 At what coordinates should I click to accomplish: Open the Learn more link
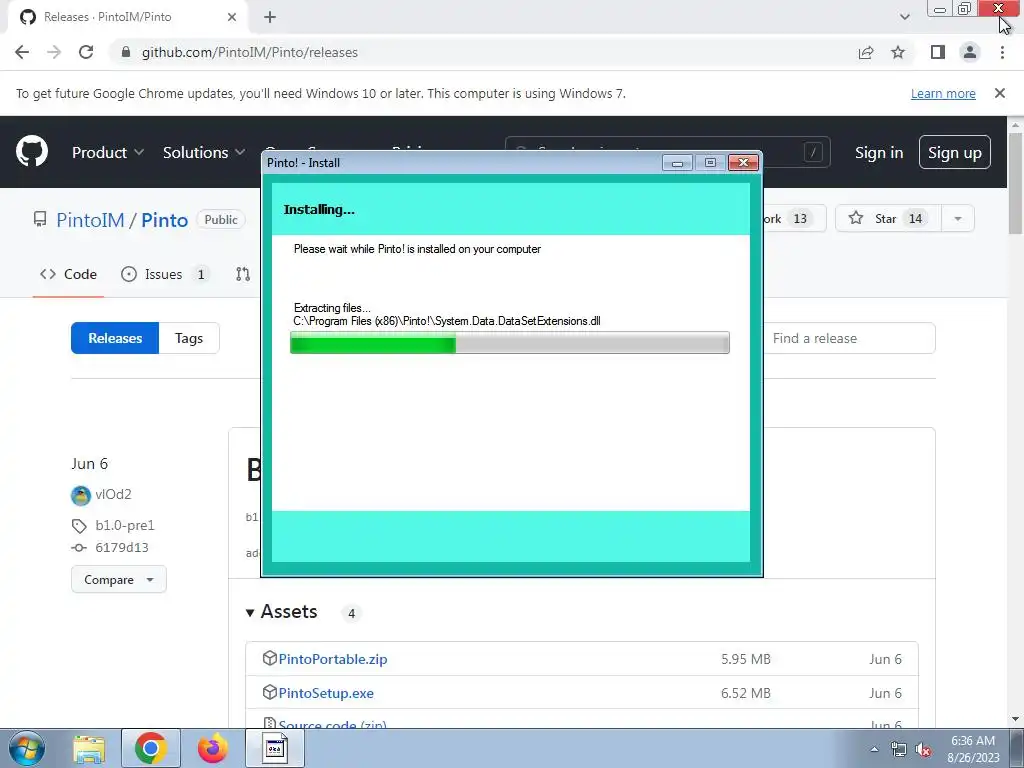pos(943,93)
